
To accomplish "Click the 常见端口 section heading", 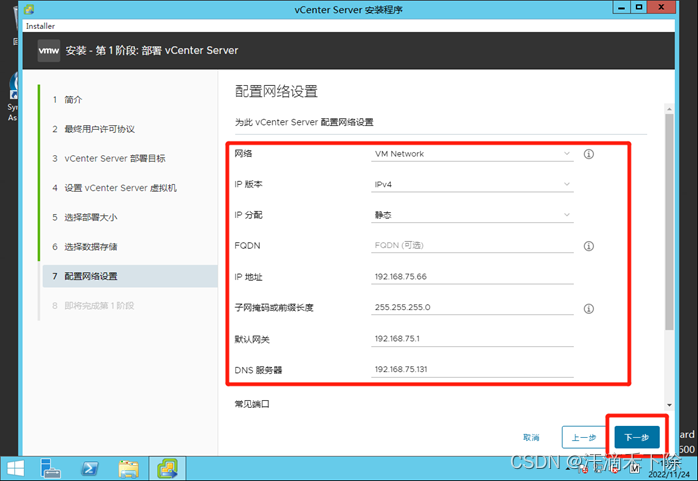I will 252,404.
